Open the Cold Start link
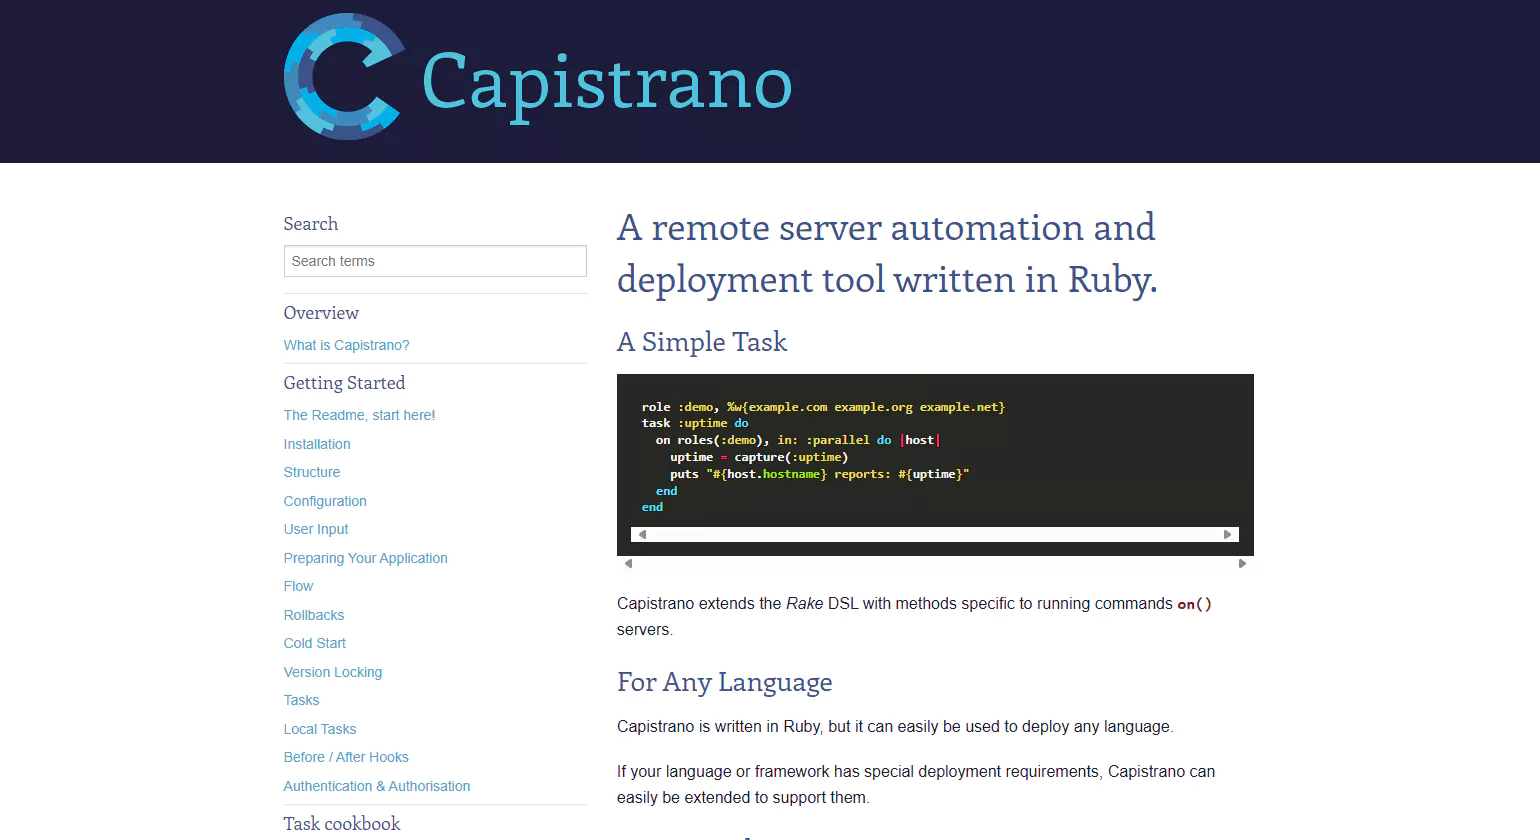 [315, 643]
